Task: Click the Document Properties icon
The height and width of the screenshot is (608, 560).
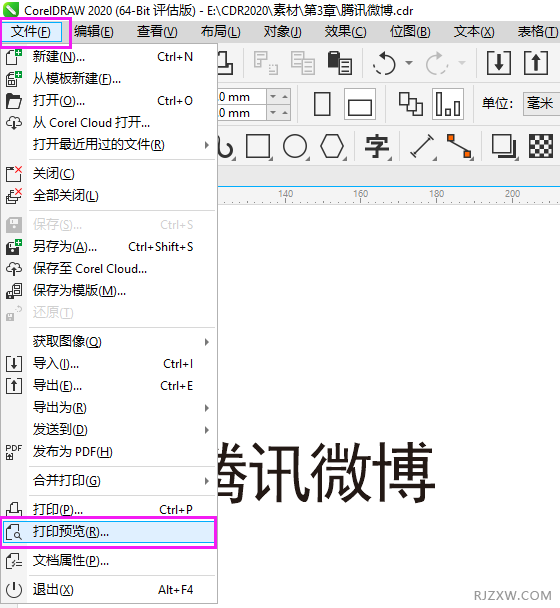Action: [14, 561]
